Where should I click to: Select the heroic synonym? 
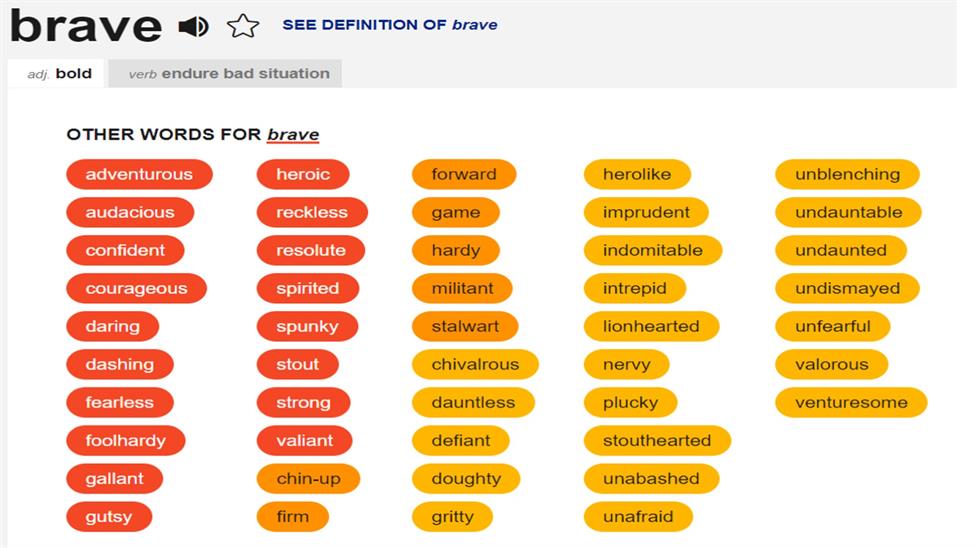tap(303, 174)
